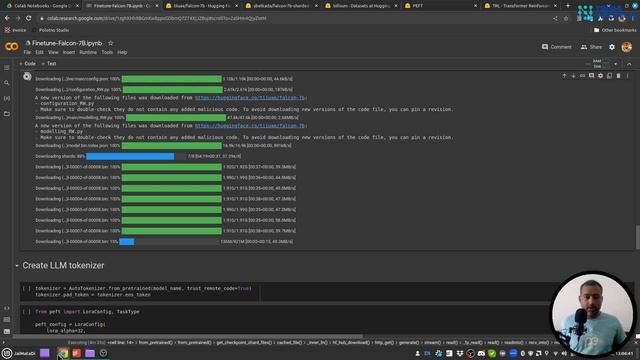
Task: Share this page from address bar
Action: pyautogui.click(x=555, y=18)
